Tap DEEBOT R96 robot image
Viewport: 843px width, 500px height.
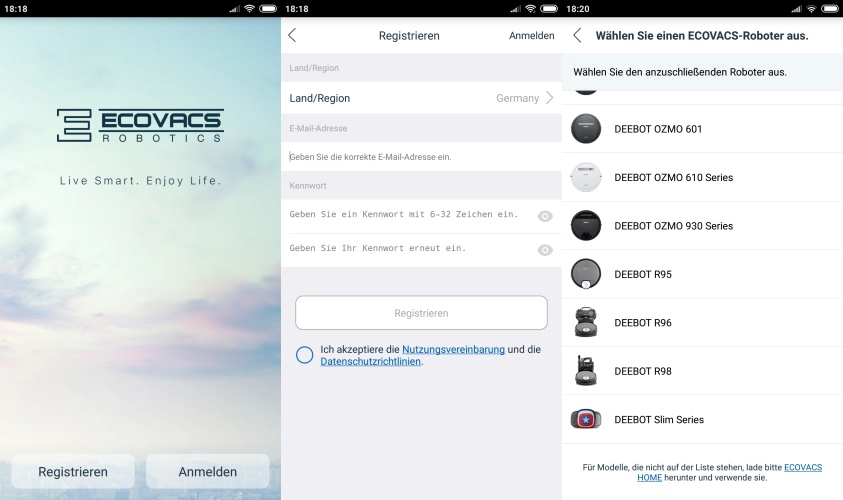pos(585,323)
